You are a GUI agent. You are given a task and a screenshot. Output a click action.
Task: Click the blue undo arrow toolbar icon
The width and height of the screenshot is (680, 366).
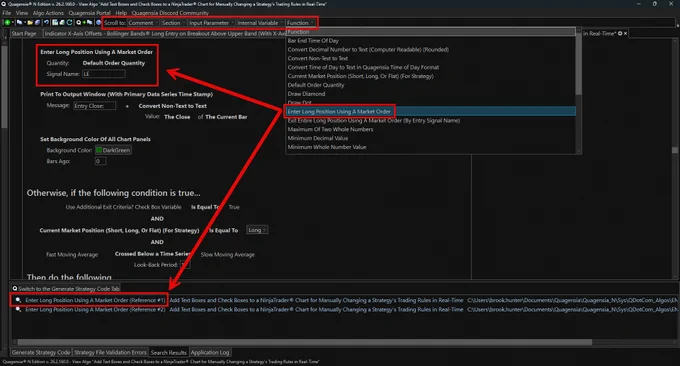click(46, 23)
